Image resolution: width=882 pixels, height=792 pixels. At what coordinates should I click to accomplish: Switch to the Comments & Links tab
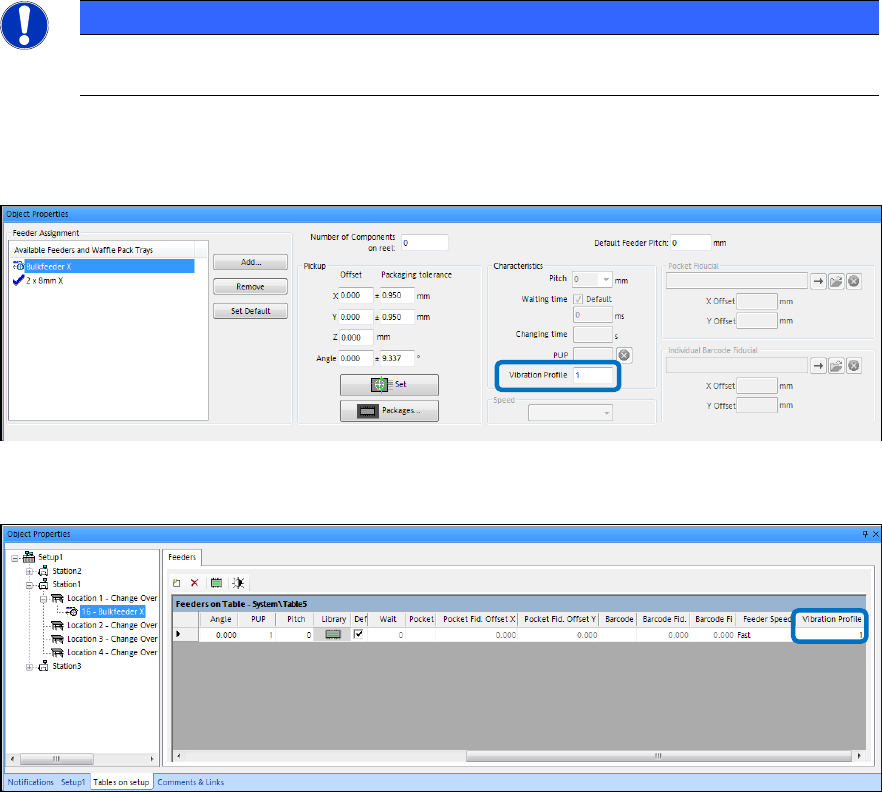190,782
